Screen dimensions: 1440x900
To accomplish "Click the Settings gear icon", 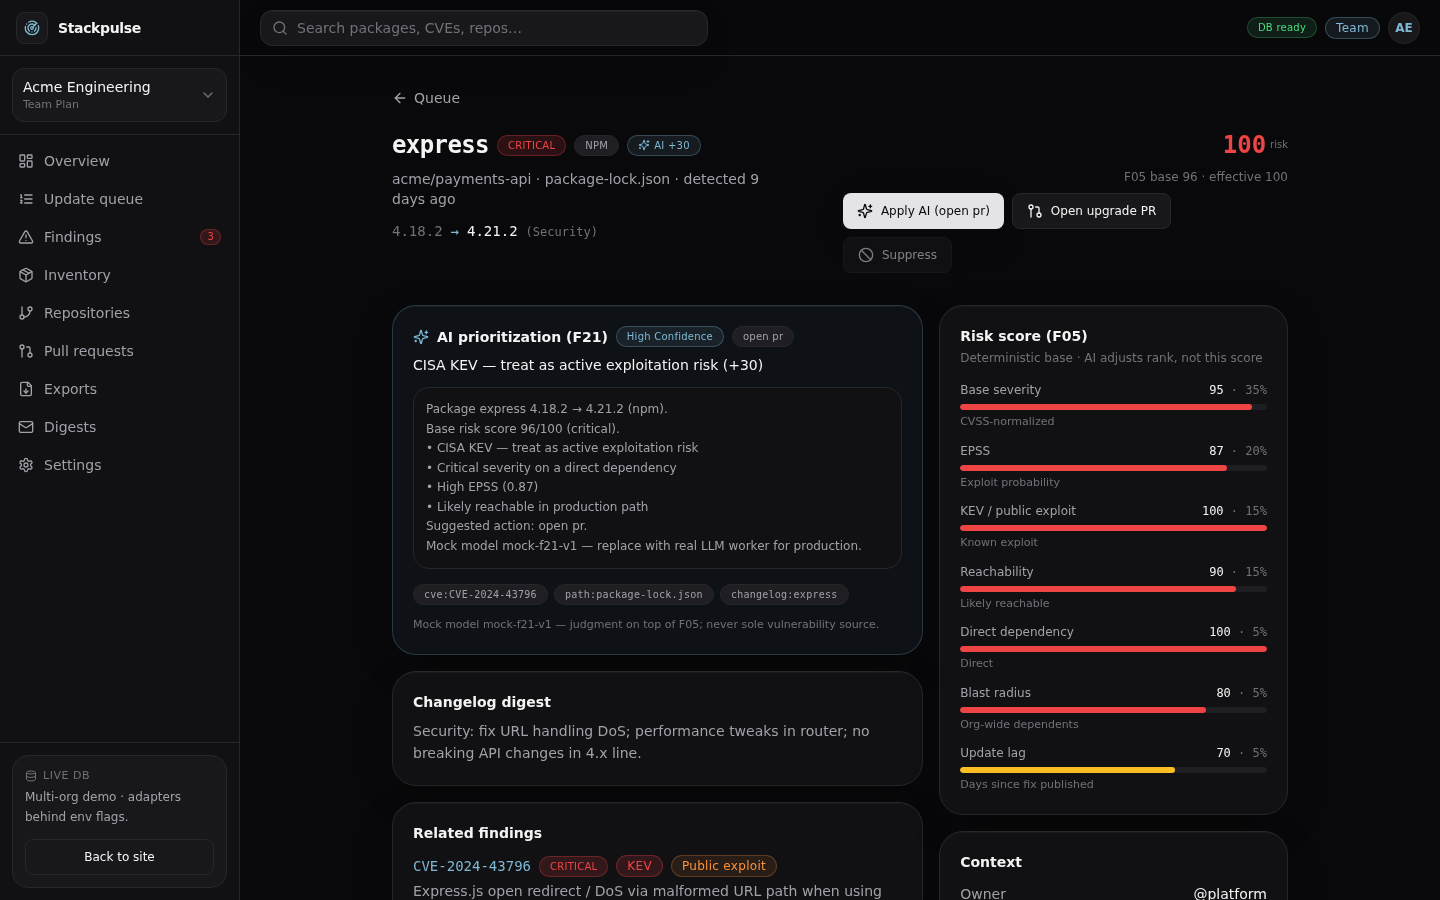I will point(26,465).
